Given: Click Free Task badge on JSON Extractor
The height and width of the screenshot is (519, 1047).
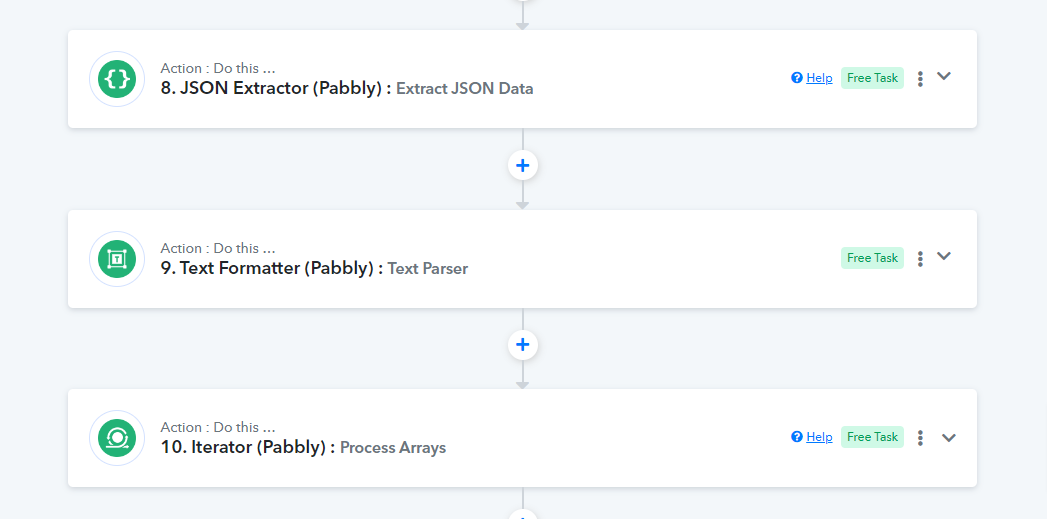Looking at the screenshot, I should 872,78.
